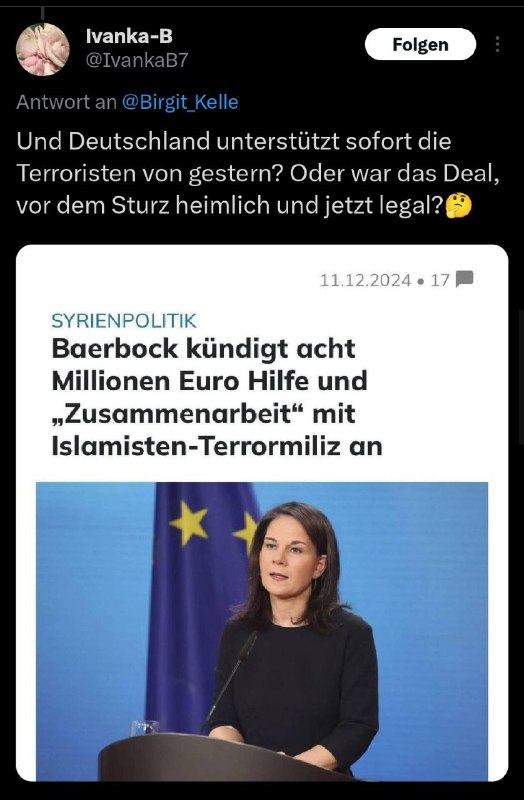This screenshot has height=800, width=524.
Task: Click the microphone in the article photo
Action: tap(232, 677)
